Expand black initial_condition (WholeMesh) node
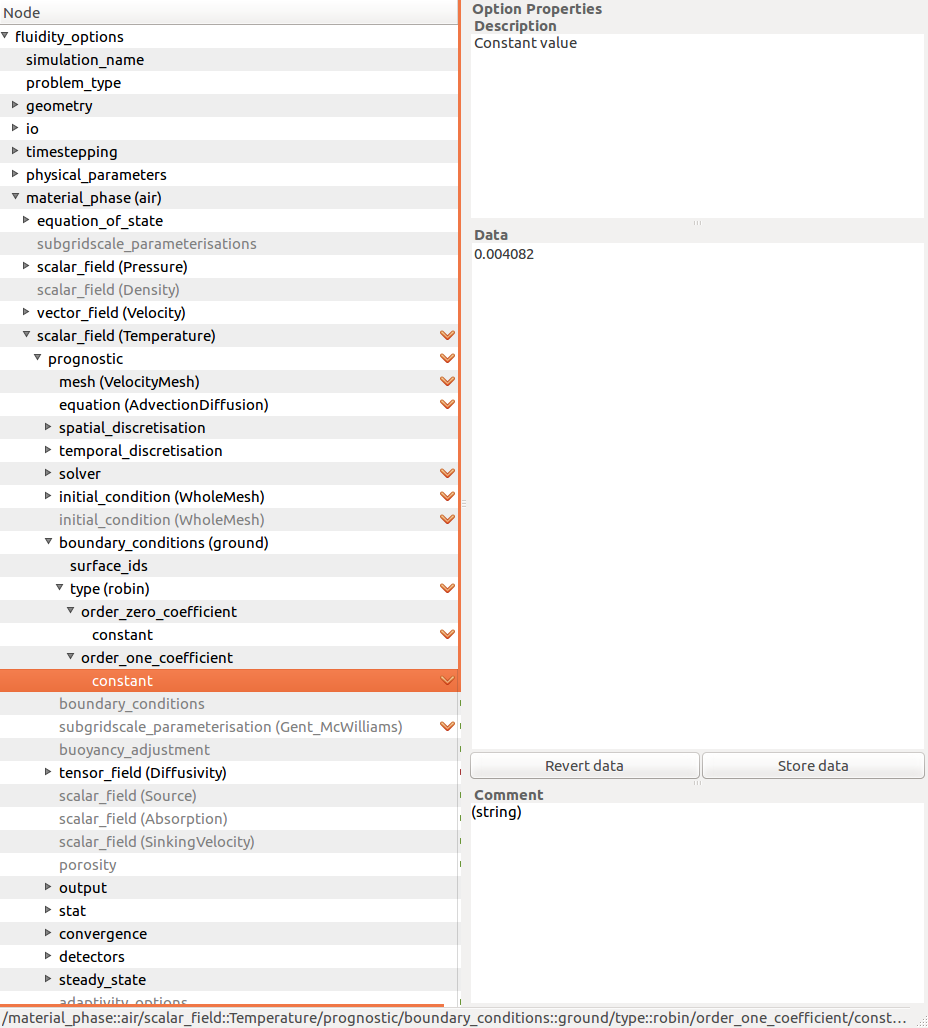This screenshot has height=1028, width=928. (x=48, y=496)
